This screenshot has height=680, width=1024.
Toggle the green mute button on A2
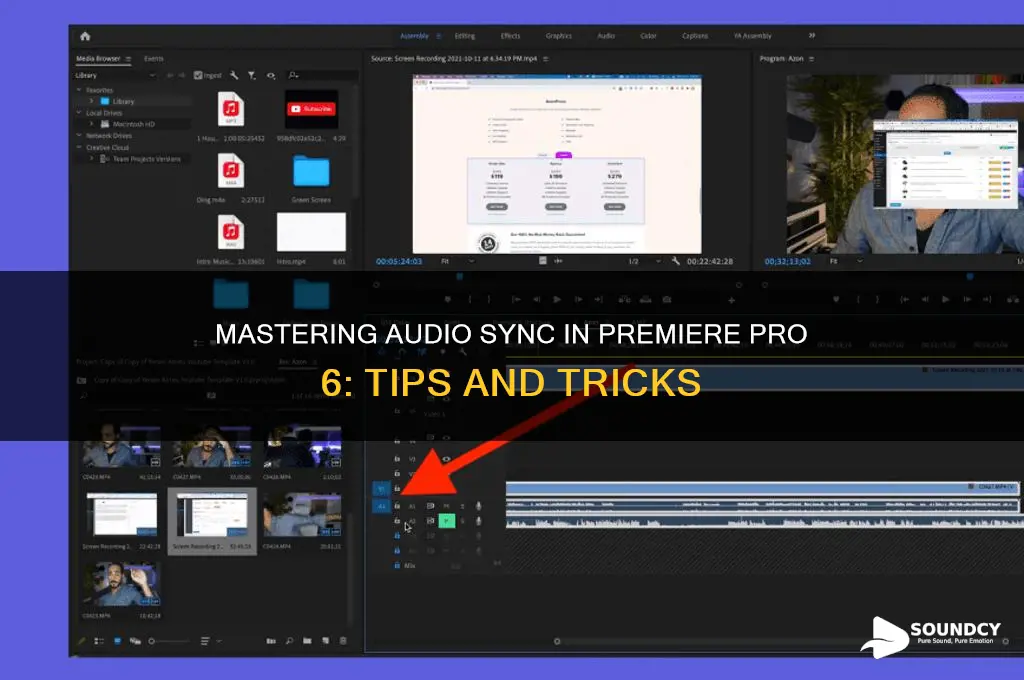447,521
